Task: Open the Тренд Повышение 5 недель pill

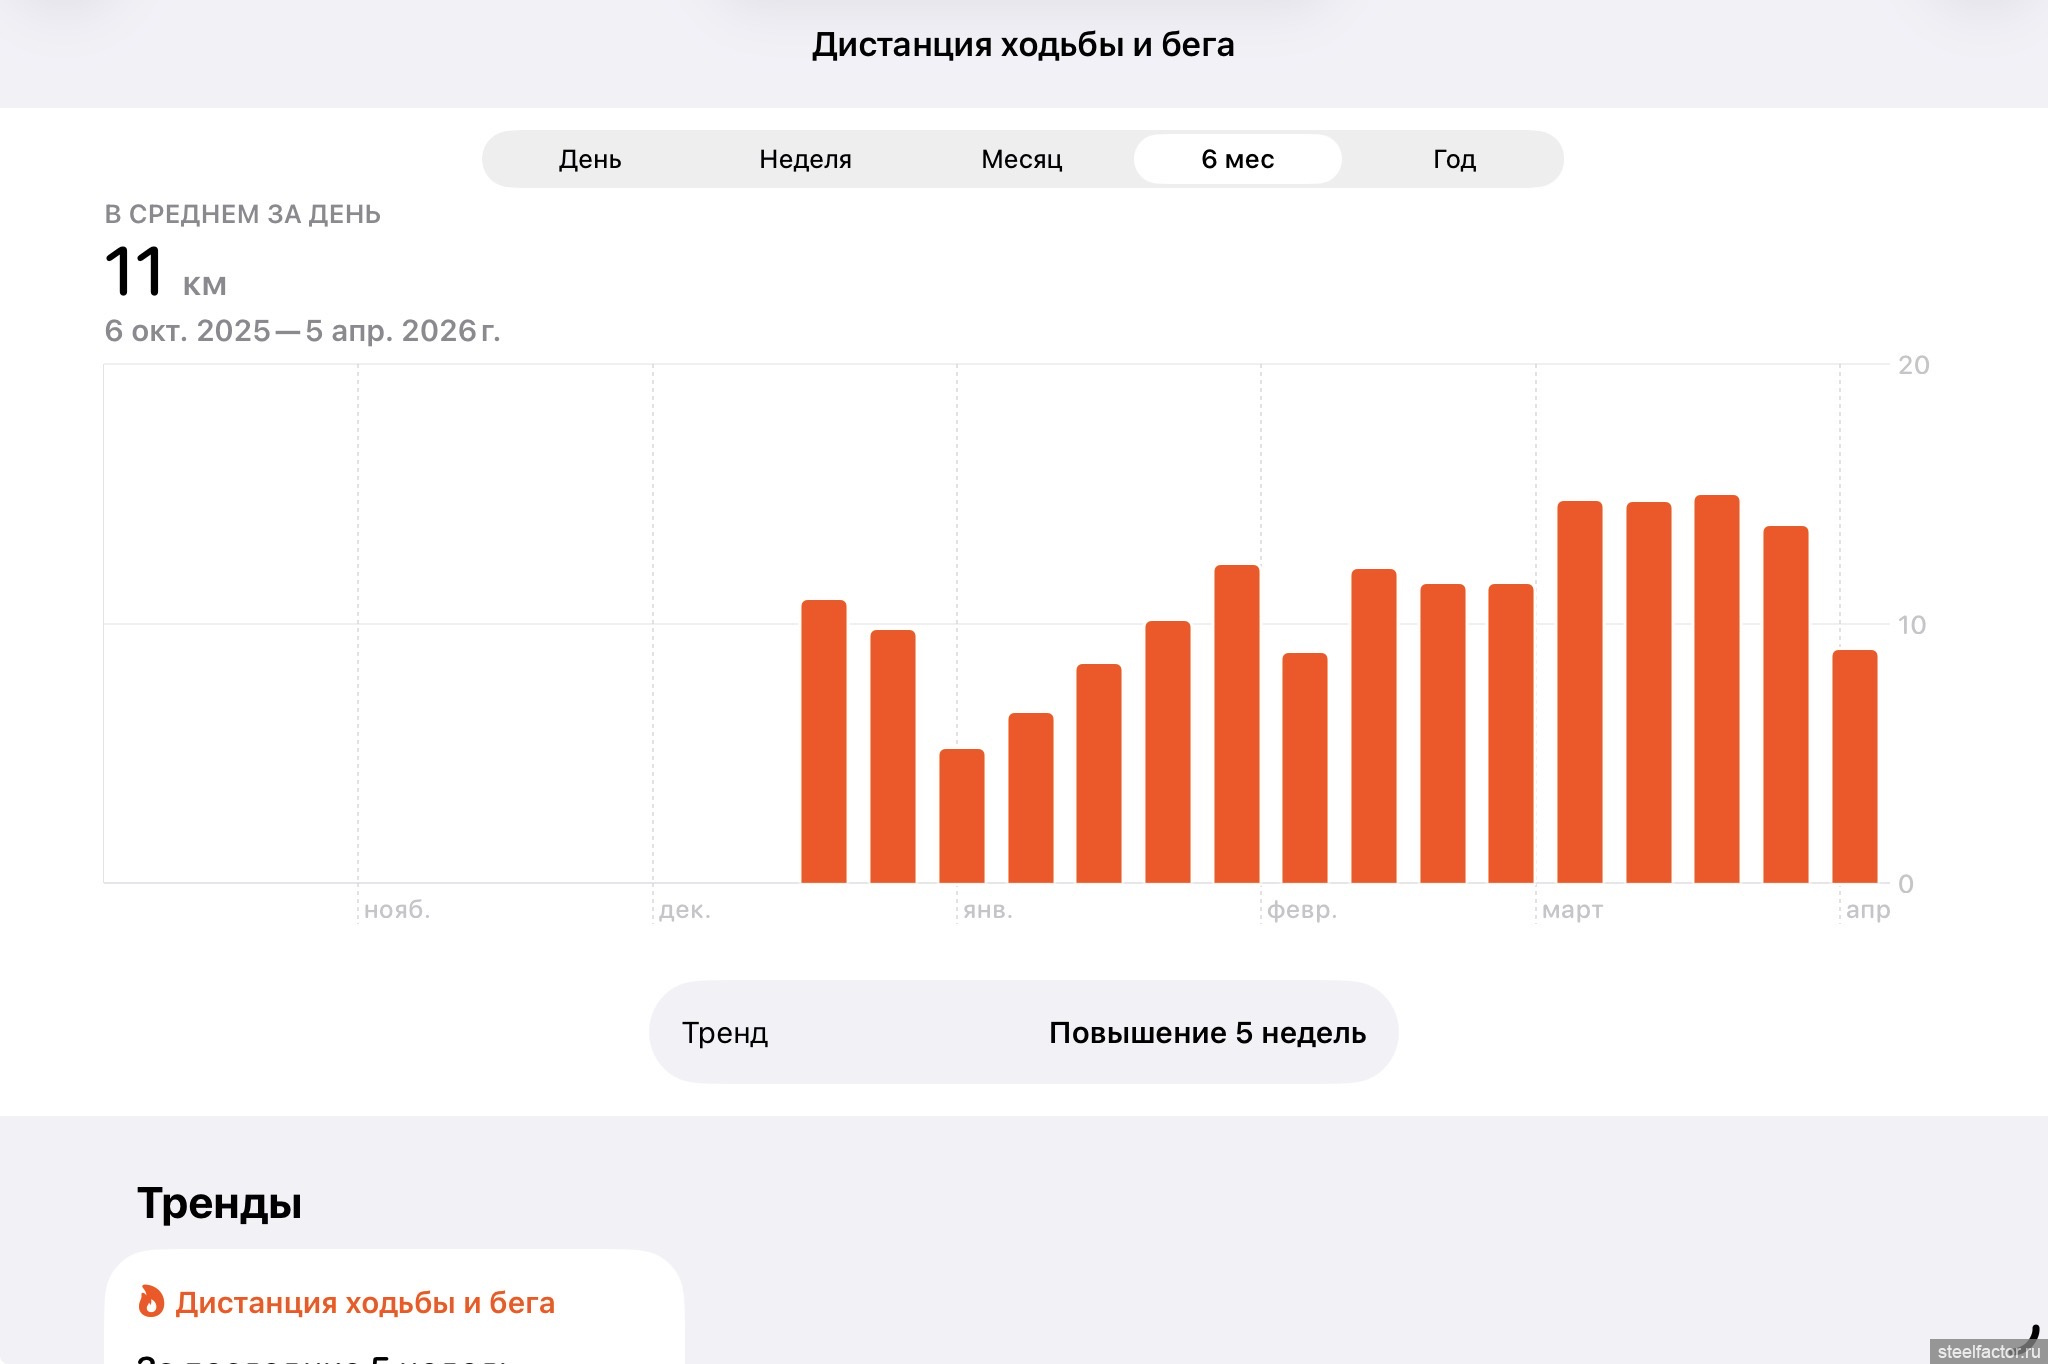Action: (x=1023, y=1032)
